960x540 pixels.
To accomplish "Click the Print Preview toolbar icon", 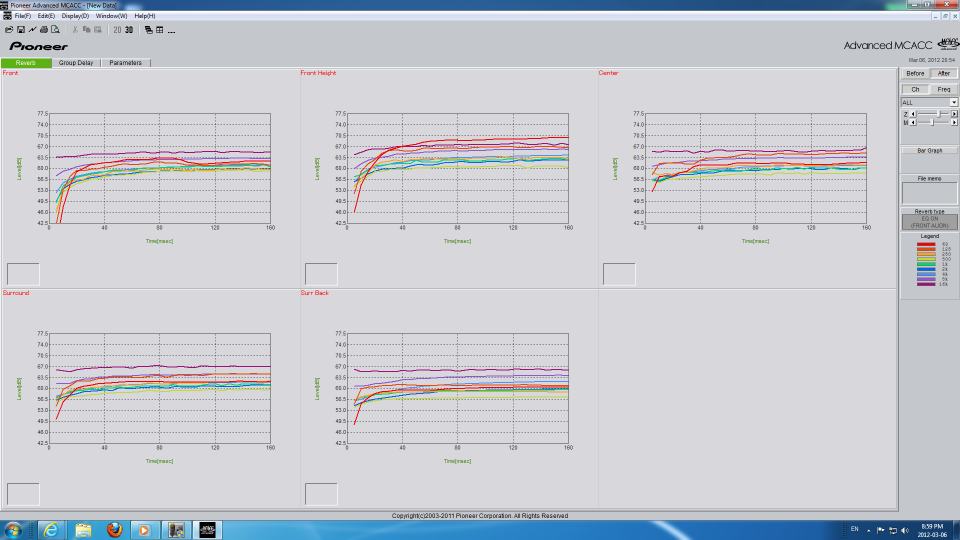I will 54,30.
